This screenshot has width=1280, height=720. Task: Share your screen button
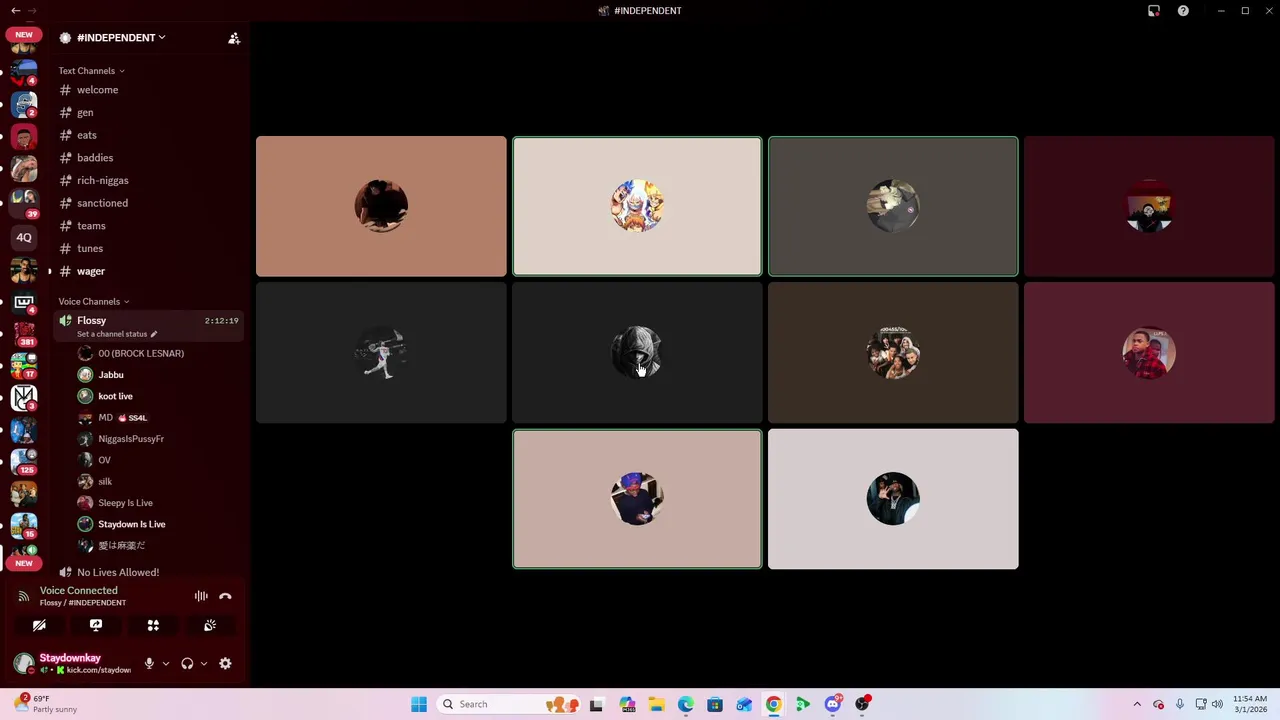(96, 625)
